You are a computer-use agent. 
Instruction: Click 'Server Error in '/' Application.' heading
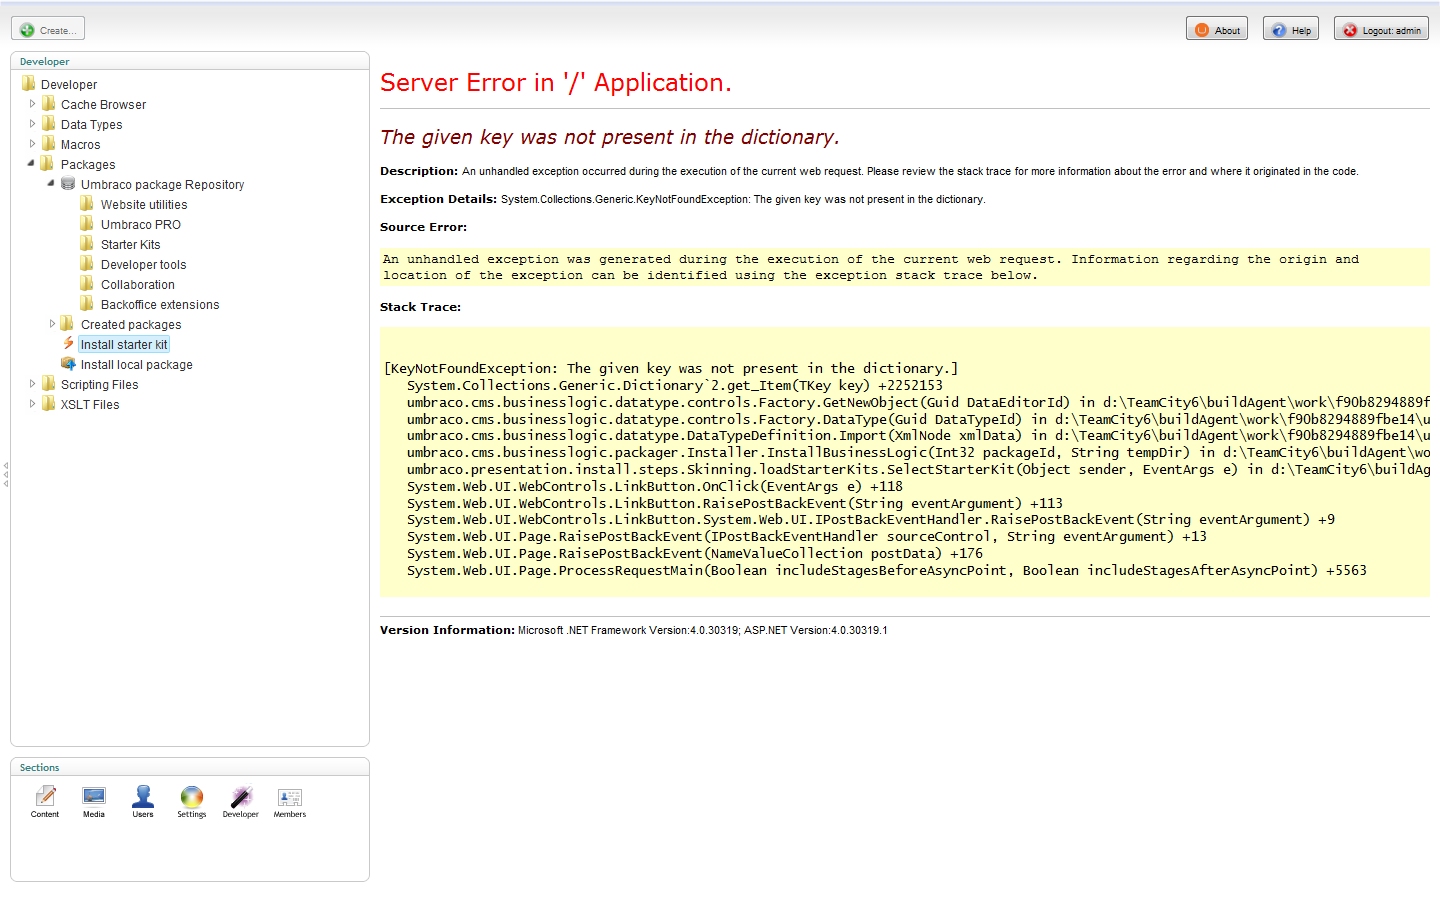(x=556, y=82)
